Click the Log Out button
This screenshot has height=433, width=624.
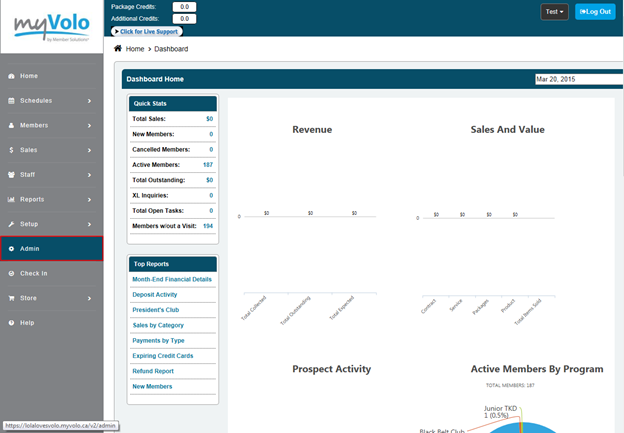tap(596, 12)
